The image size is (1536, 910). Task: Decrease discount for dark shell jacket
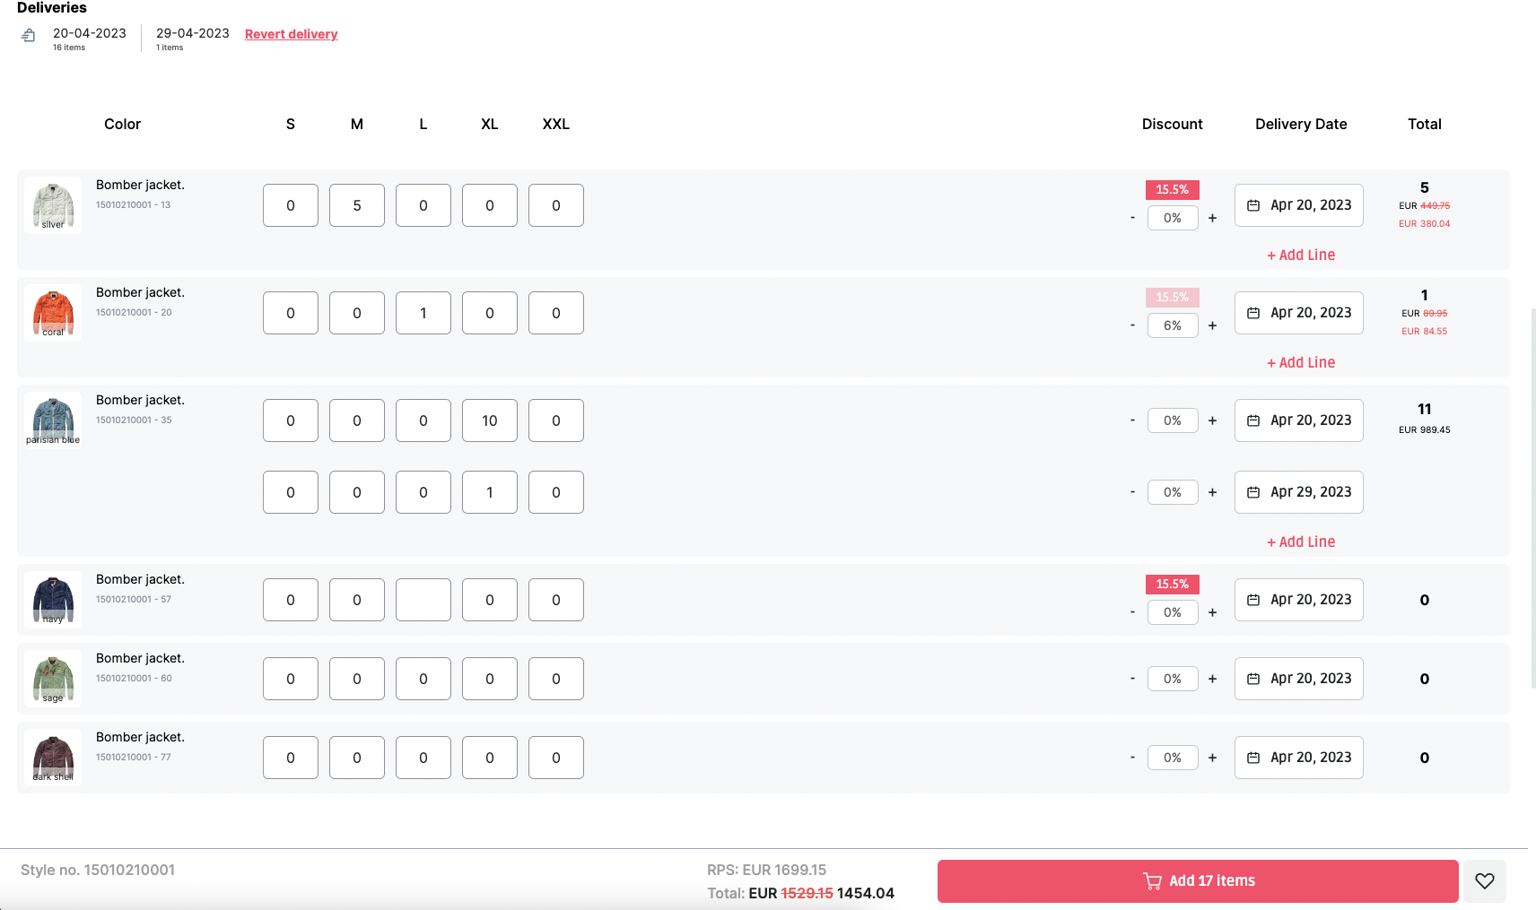coord(1132,757)
